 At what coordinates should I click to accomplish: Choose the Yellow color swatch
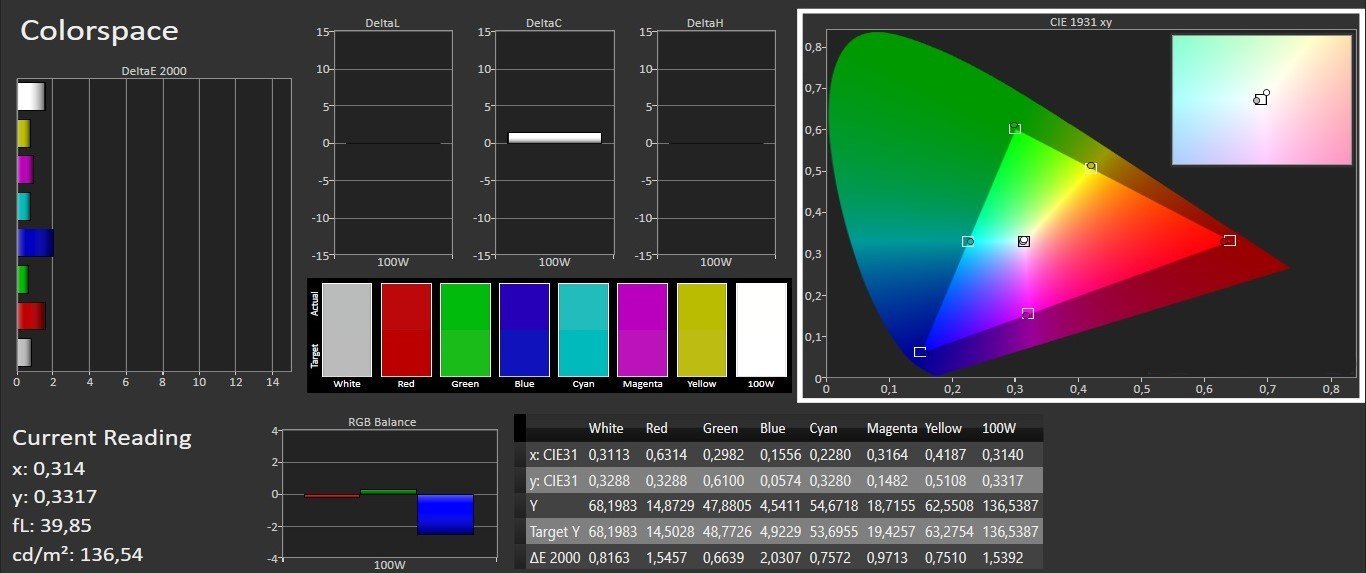click(702, 330)
